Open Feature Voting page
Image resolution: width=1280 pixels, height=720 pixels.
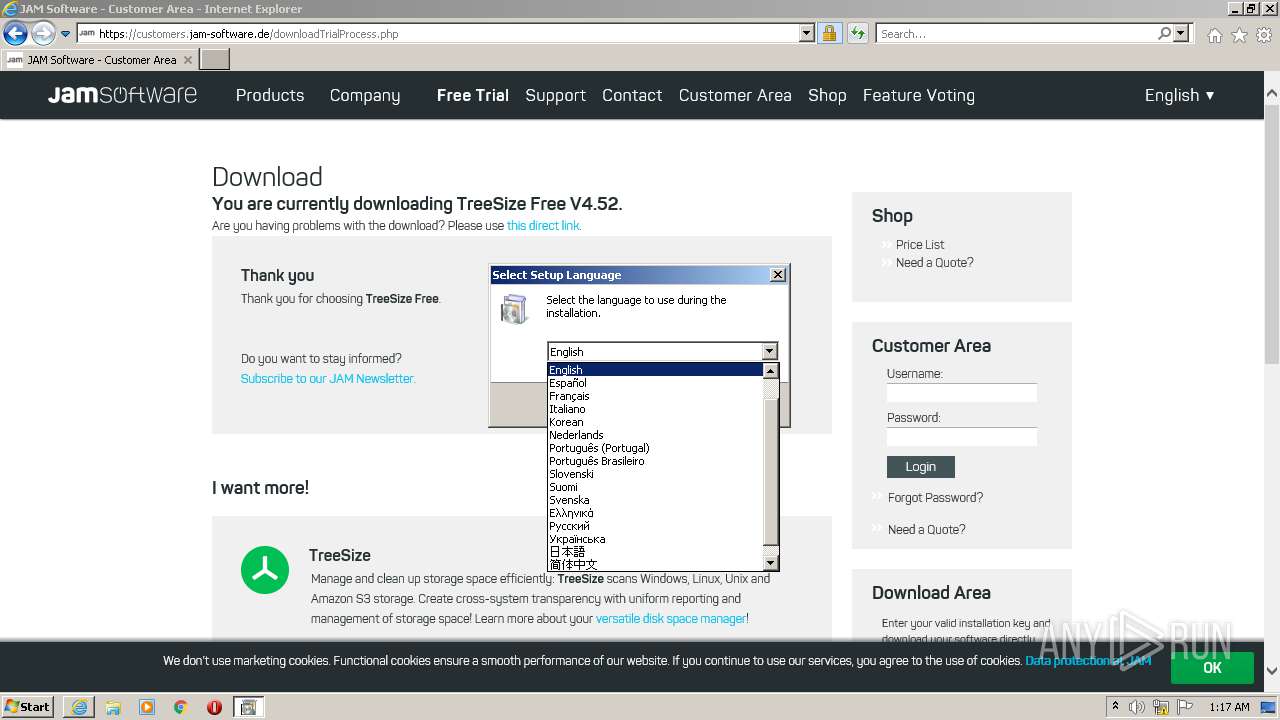tap(919, 95)
